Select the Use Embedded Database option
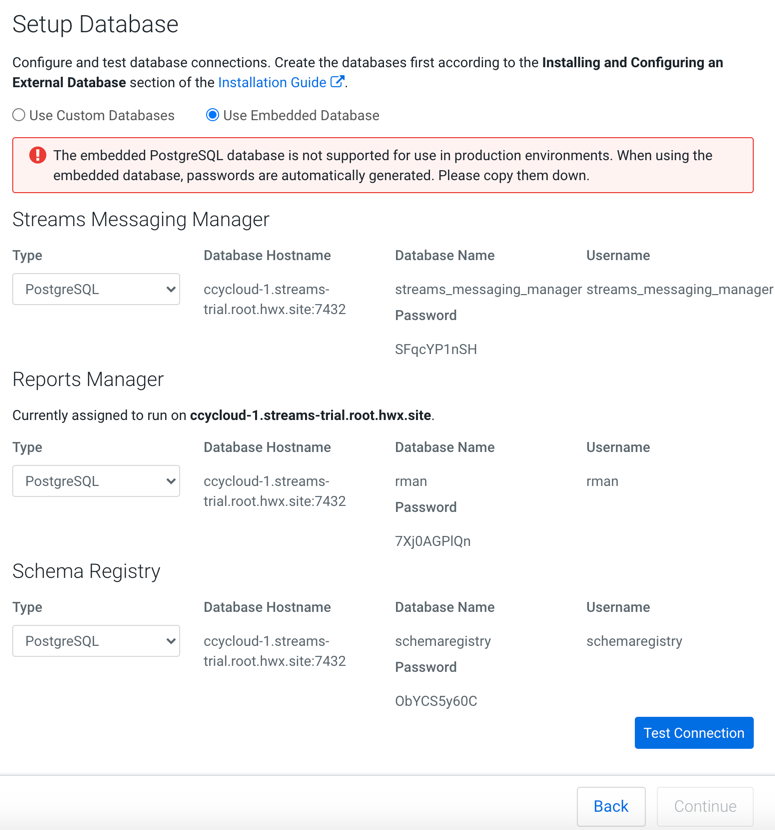The image size is (775, 830). point(212,115)
